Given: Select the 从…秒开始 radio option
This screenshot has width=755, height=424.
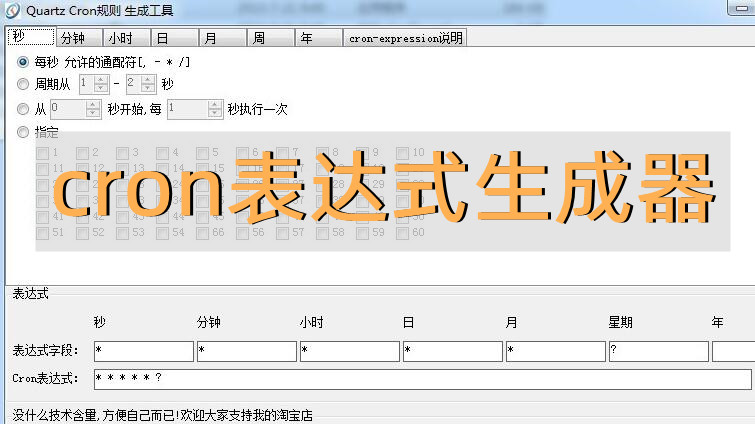Looking at the screenshot, I should [23, 109].
